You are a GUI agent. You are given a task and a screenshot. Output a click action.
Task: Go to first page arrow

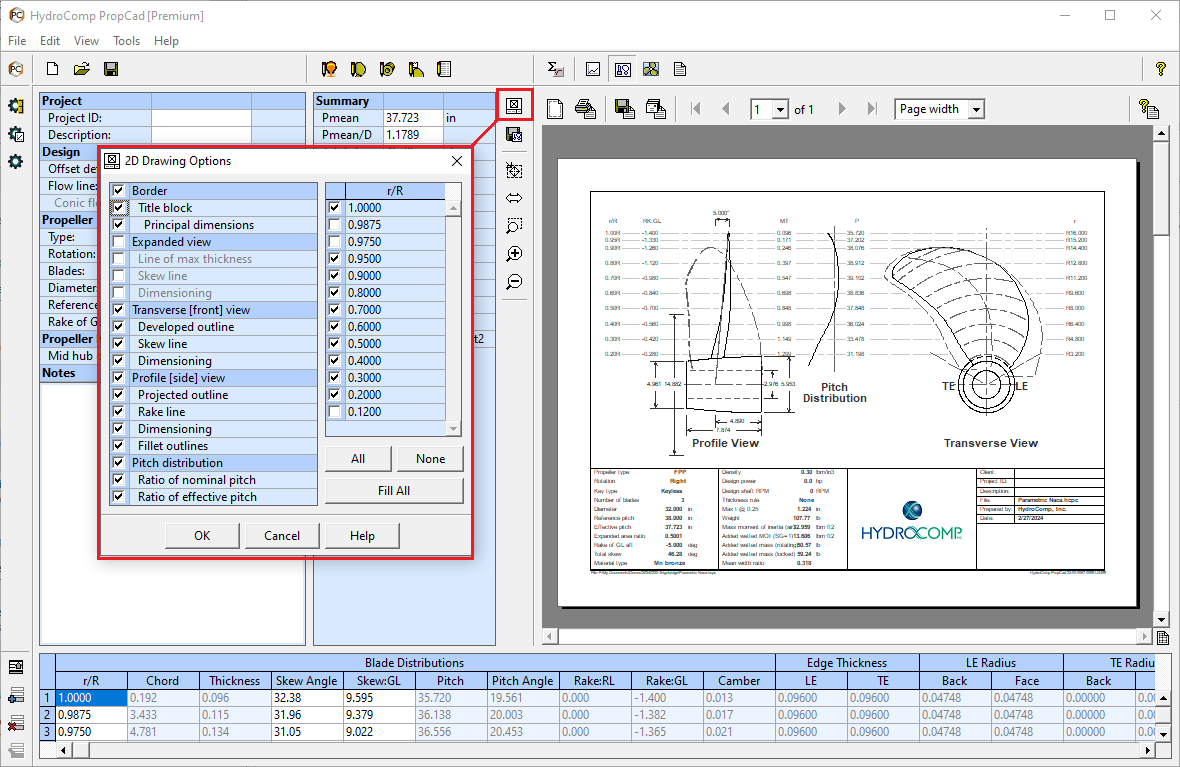695,109
